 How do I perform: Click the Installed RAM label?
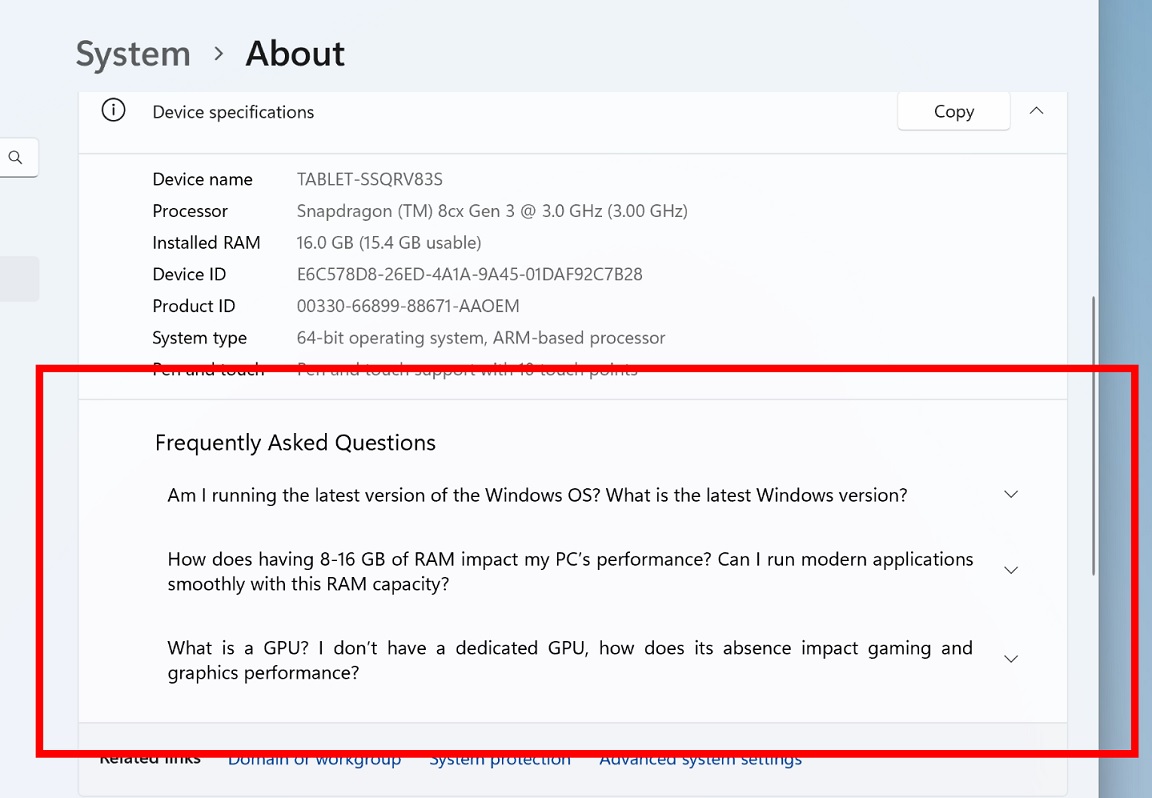tap(206, 242)
